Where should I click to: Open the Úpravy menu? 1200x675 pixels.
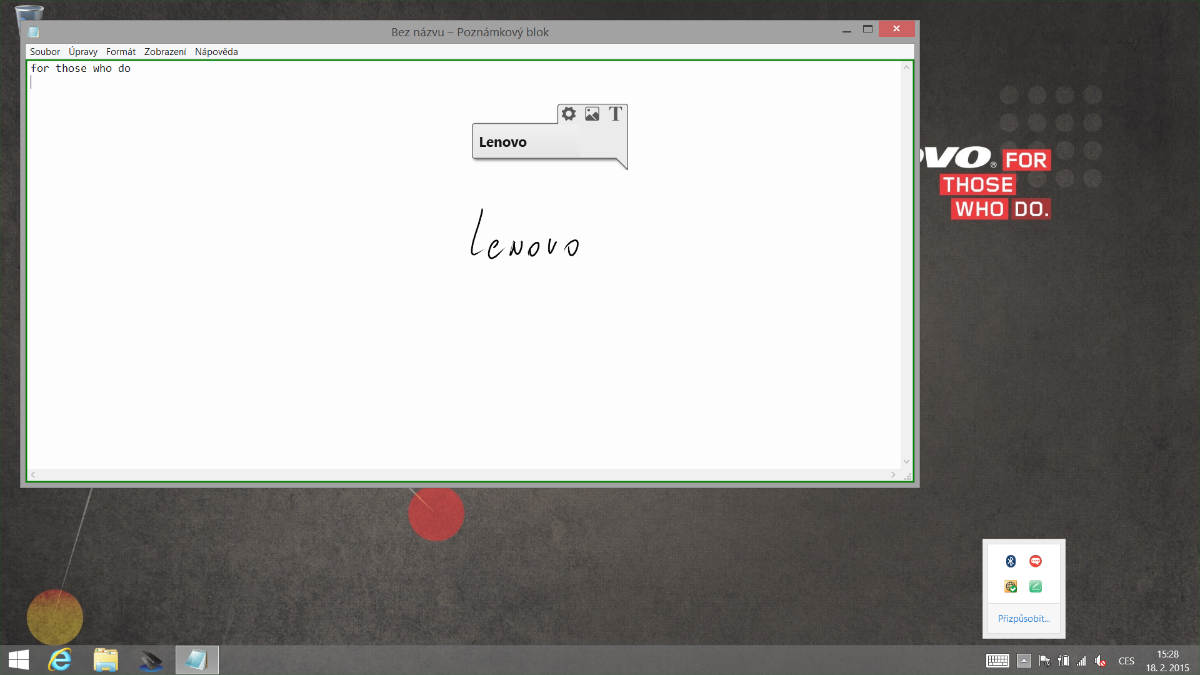click(83, 51)
